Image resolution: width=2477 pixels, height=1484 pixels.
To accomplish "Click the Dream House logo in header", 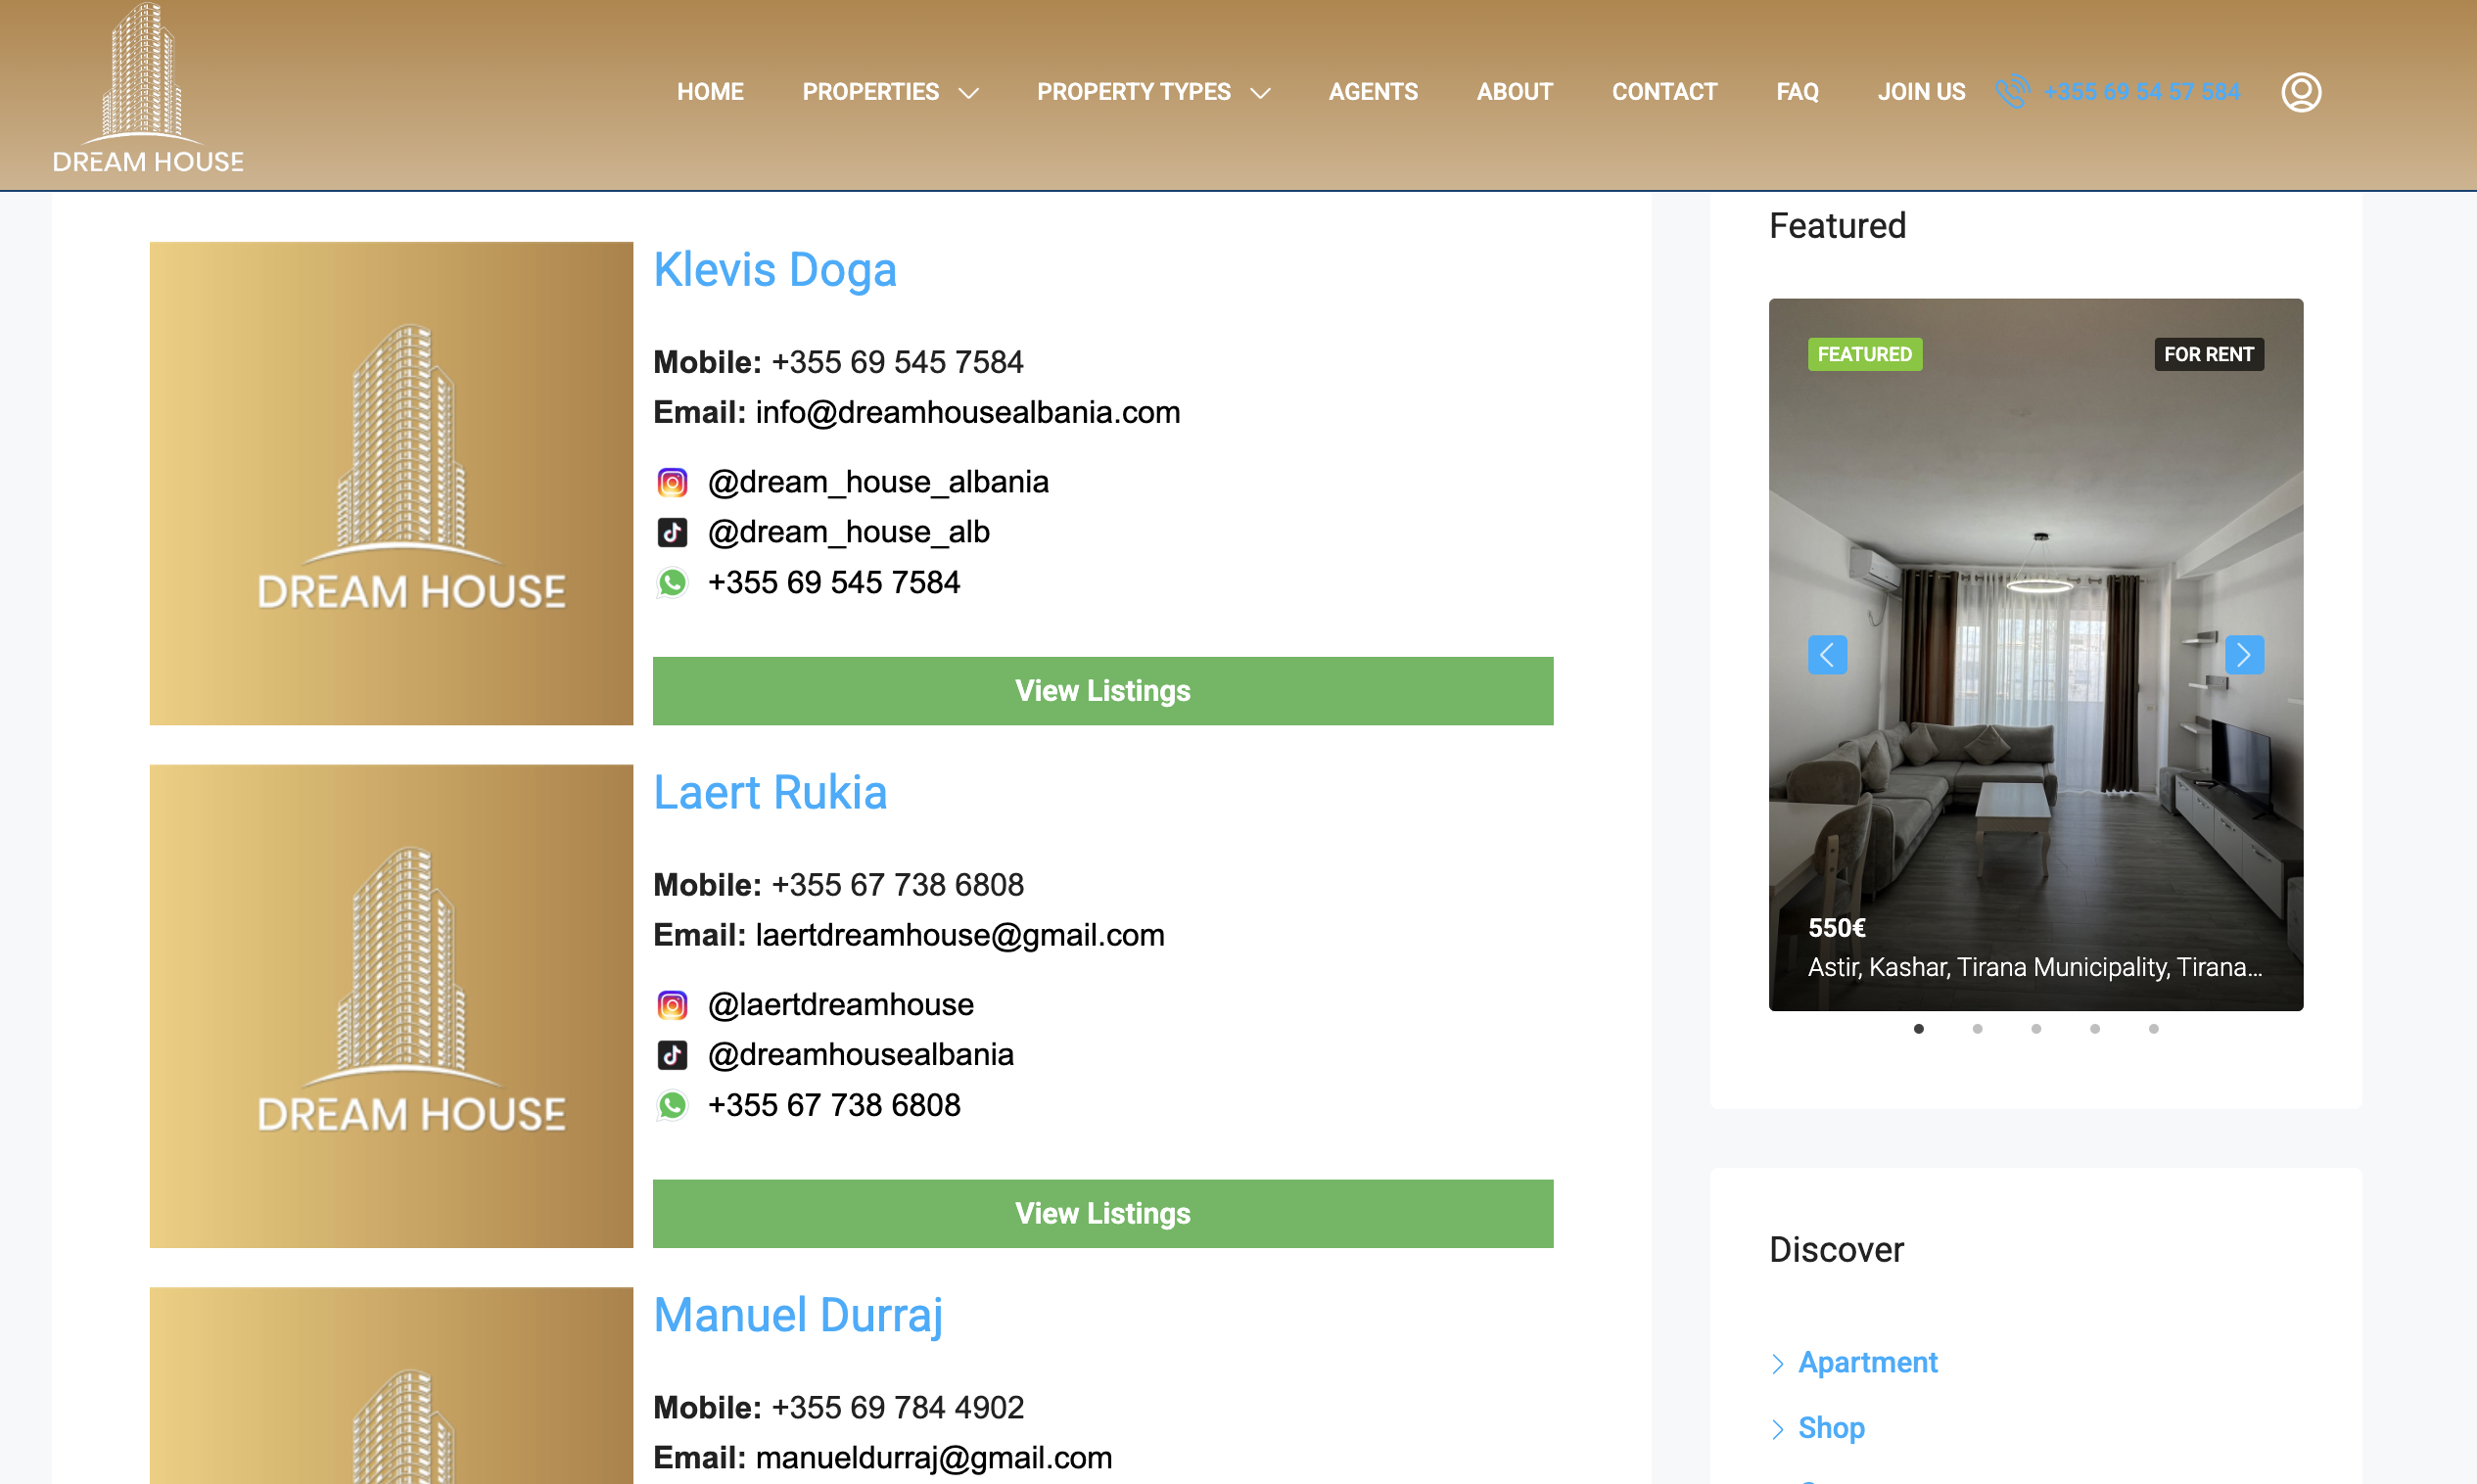I will pyautogui.click(x=147, y=88).
